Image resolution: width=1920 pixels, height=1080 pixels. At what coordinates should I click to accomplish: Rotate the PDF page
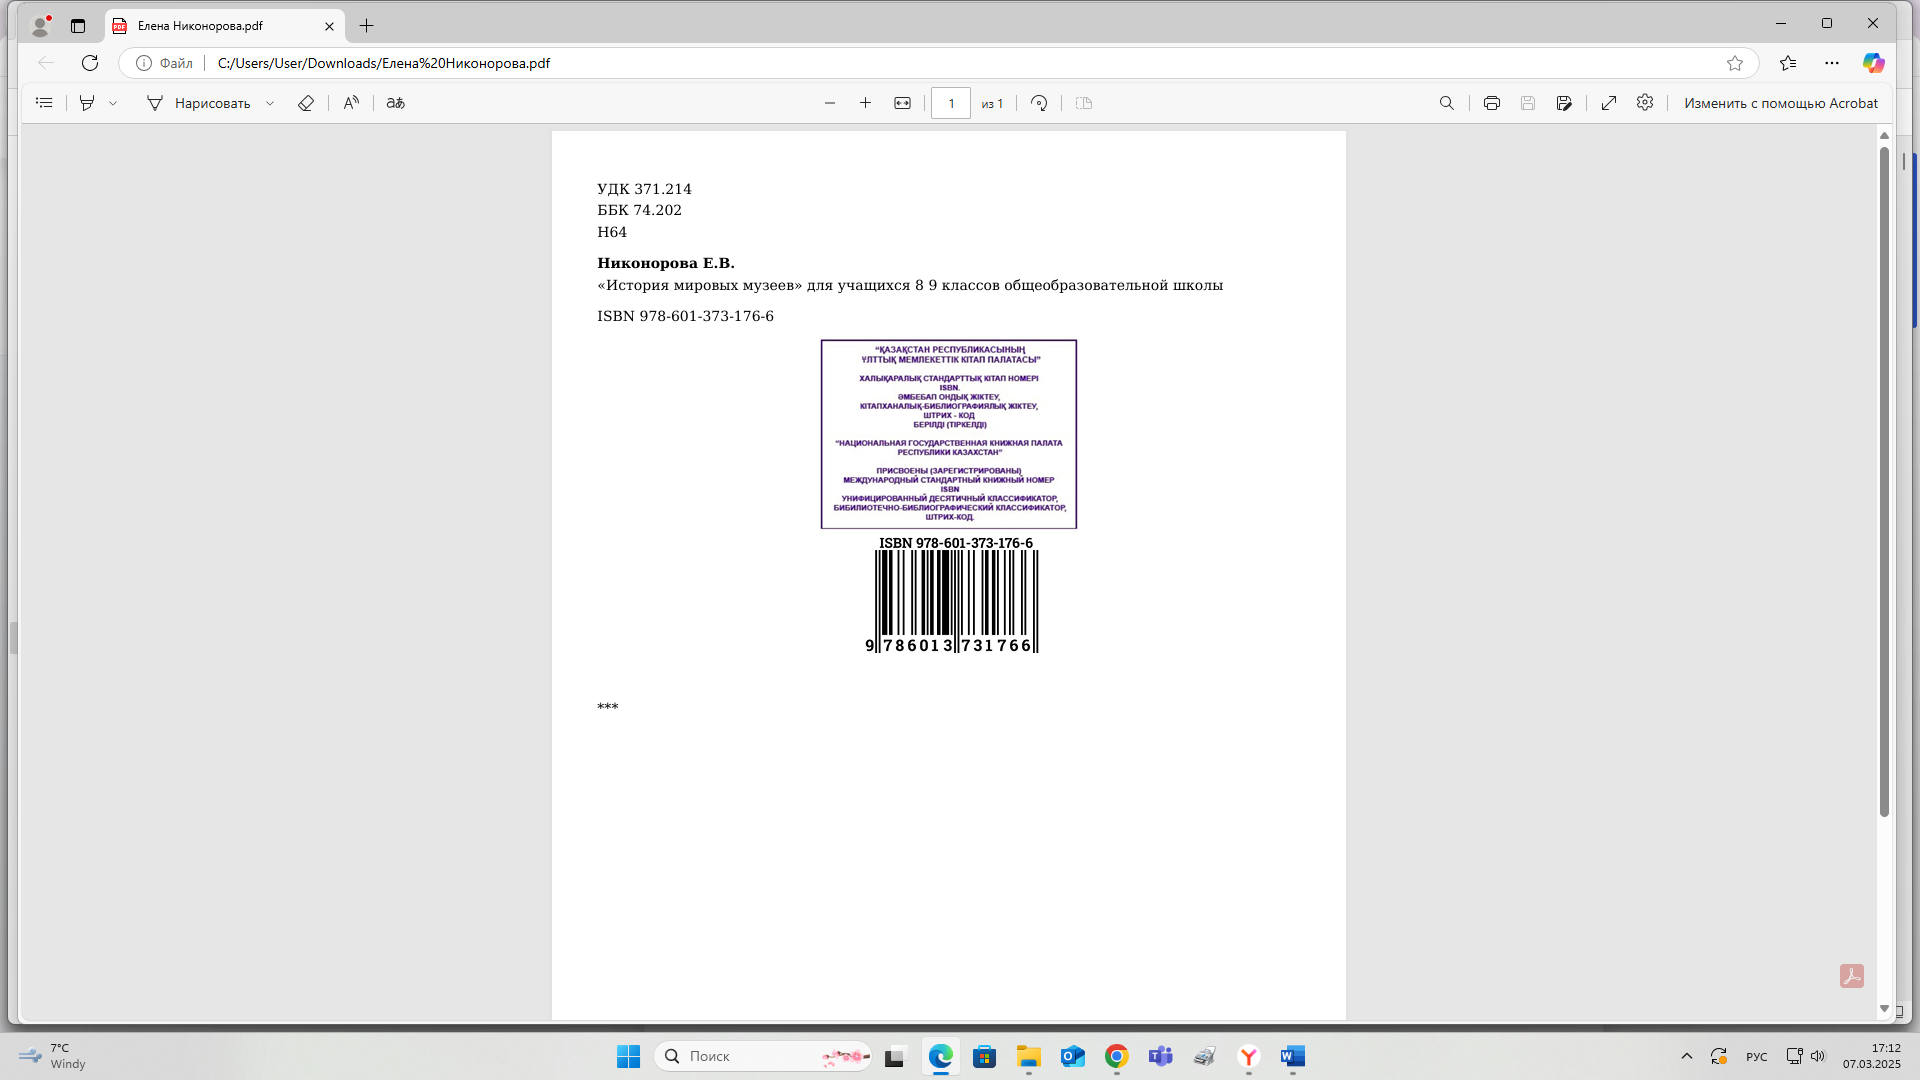(1039, 103)
